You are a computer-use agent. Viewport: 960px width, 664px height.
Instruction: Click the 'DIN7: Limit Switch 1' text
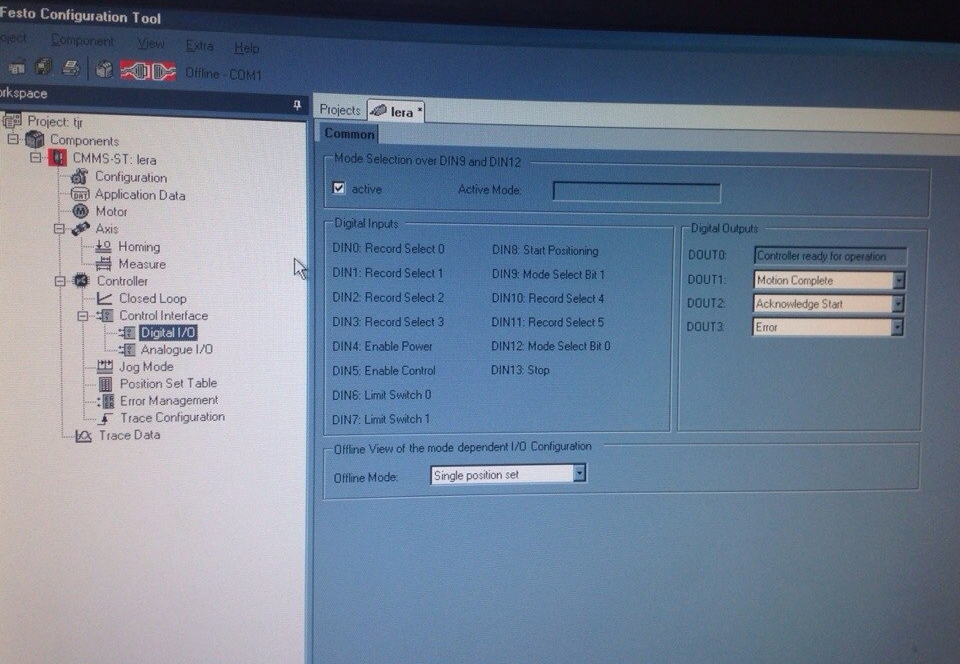[381, 419]
